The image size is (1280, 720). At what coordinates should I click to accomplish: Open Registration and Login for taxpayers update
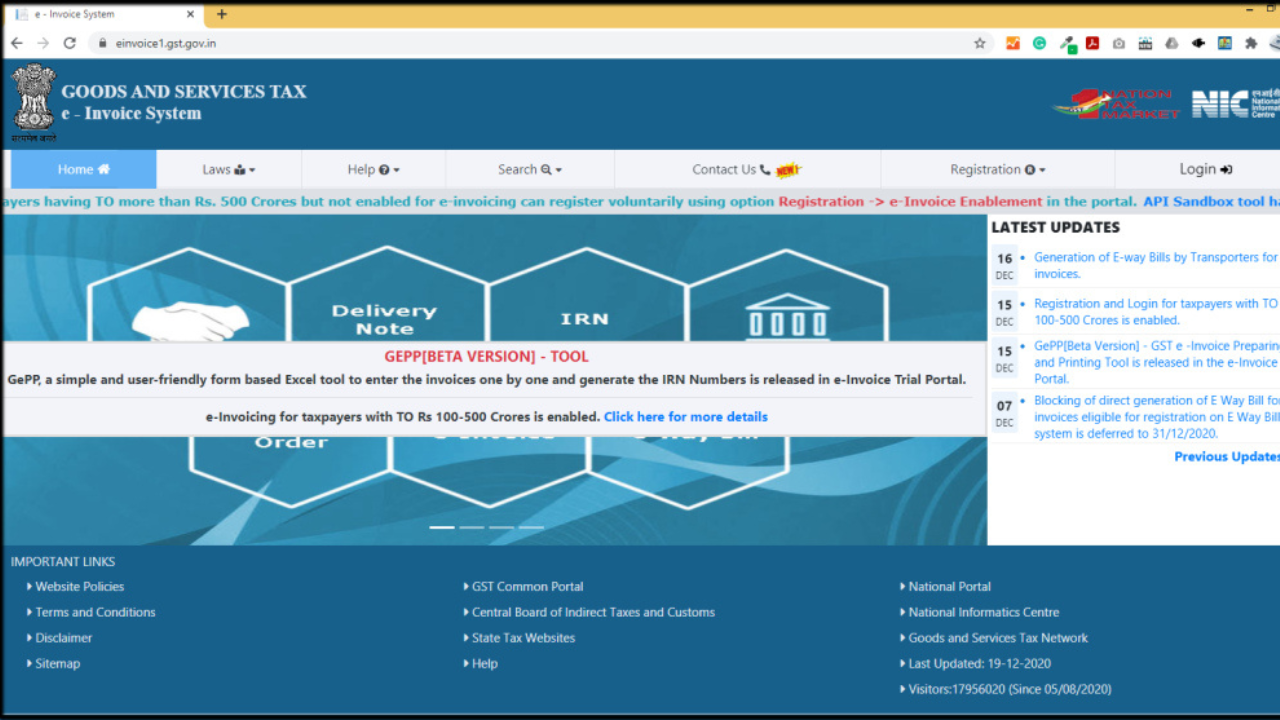click(x=1157, y=312)
